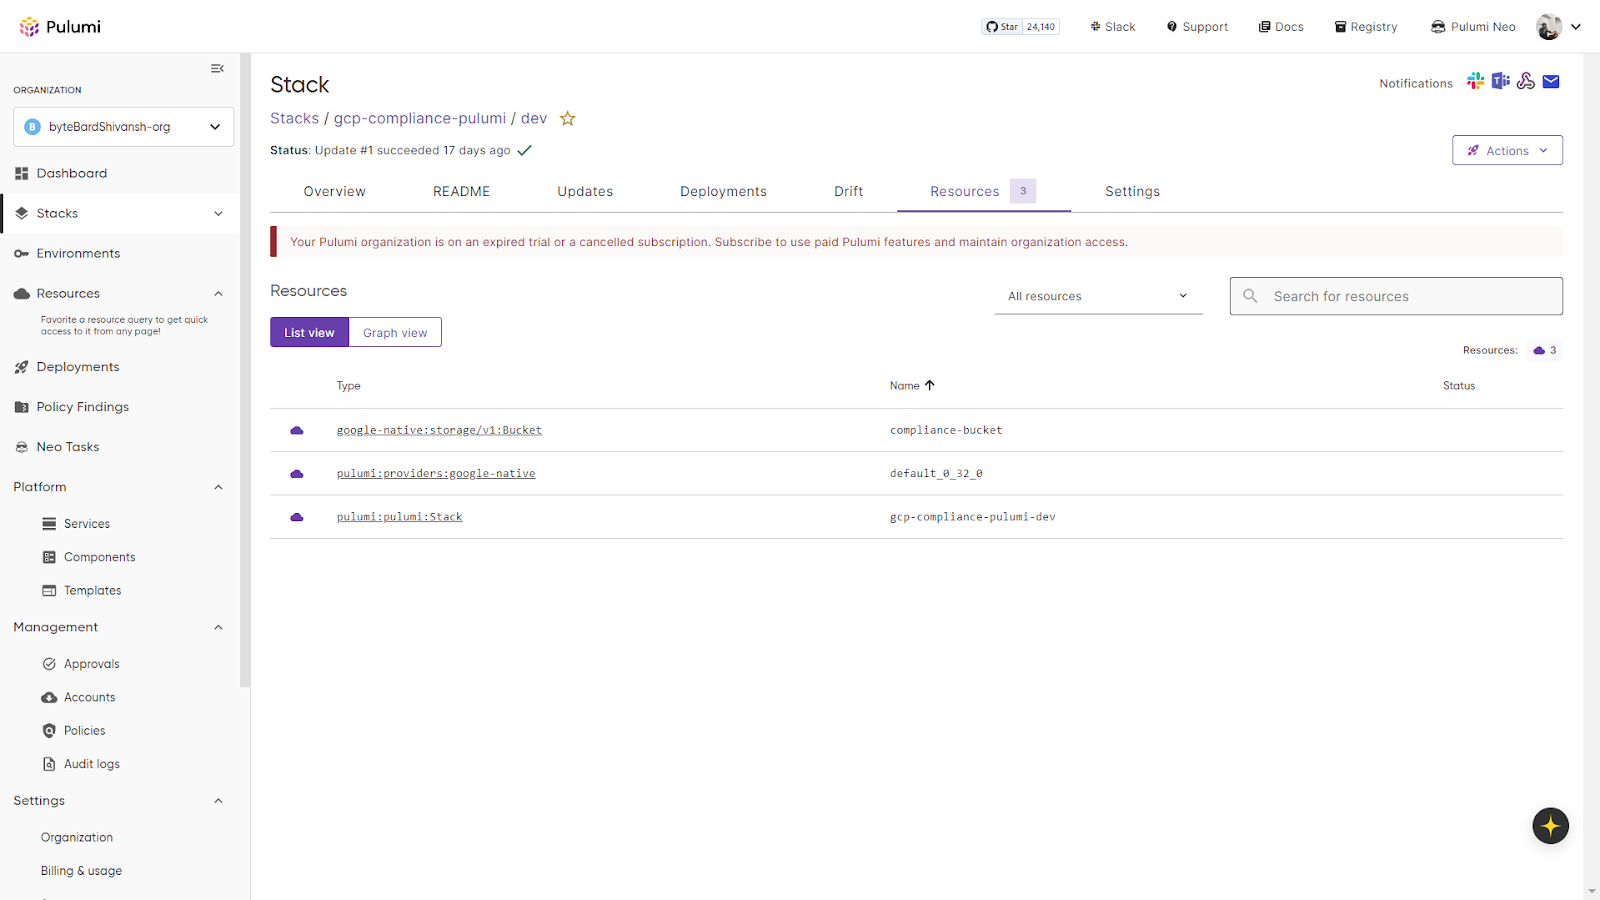
Task: Collapse the Management section chevron
Action: click(x=218, y=627)
